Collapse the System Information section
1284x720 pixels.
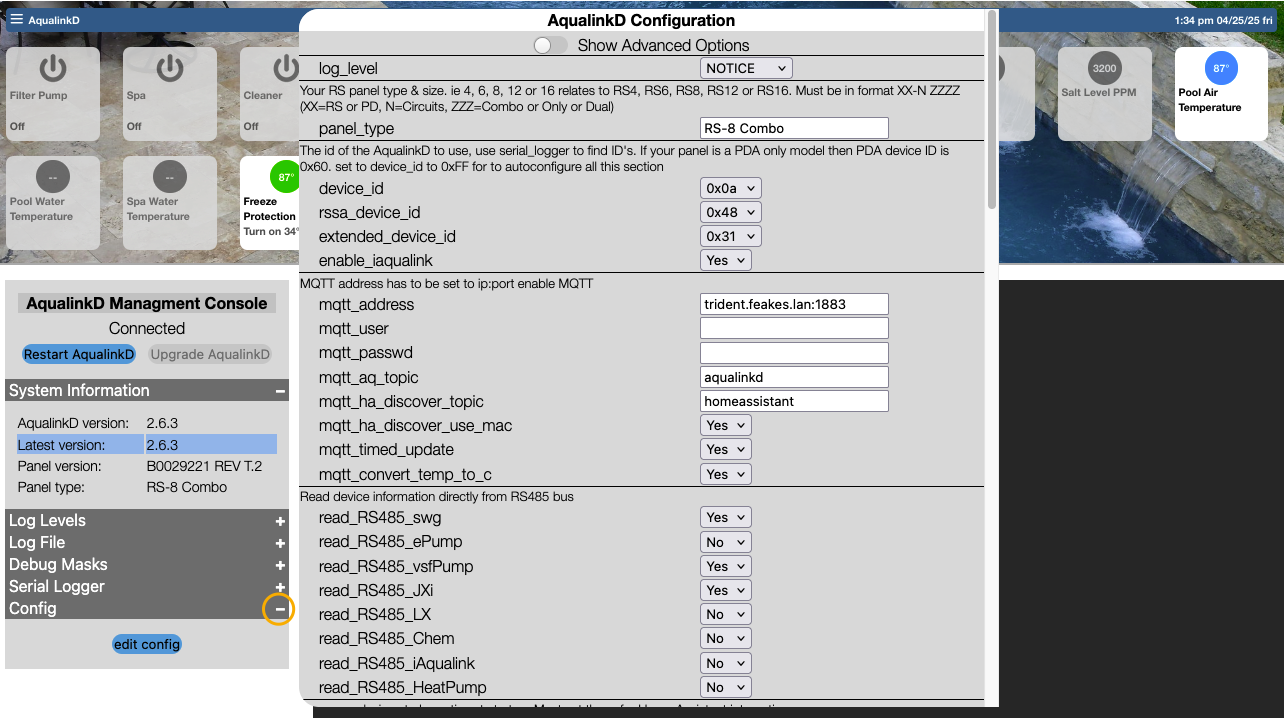coord(280,391)
